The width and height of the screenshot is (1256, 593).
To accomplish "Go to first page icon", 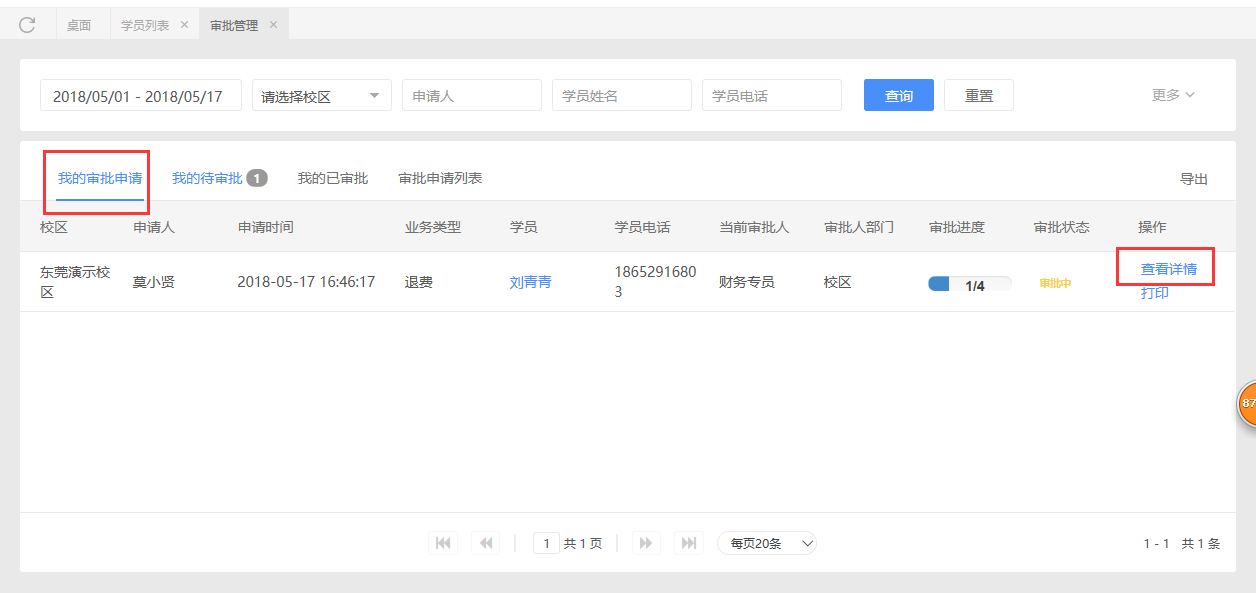I will tap(442, 543).
